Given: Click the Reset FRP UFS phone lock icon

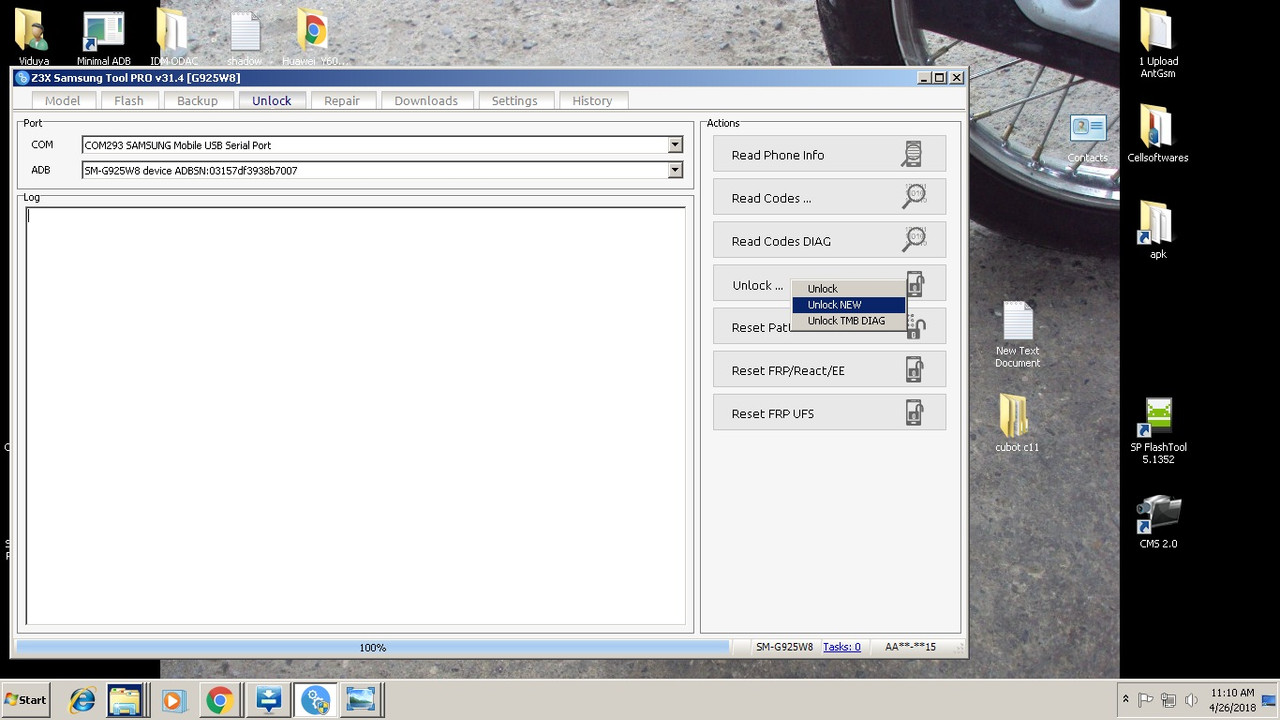Looking at the screenshot, I should [x=914, y=413].
